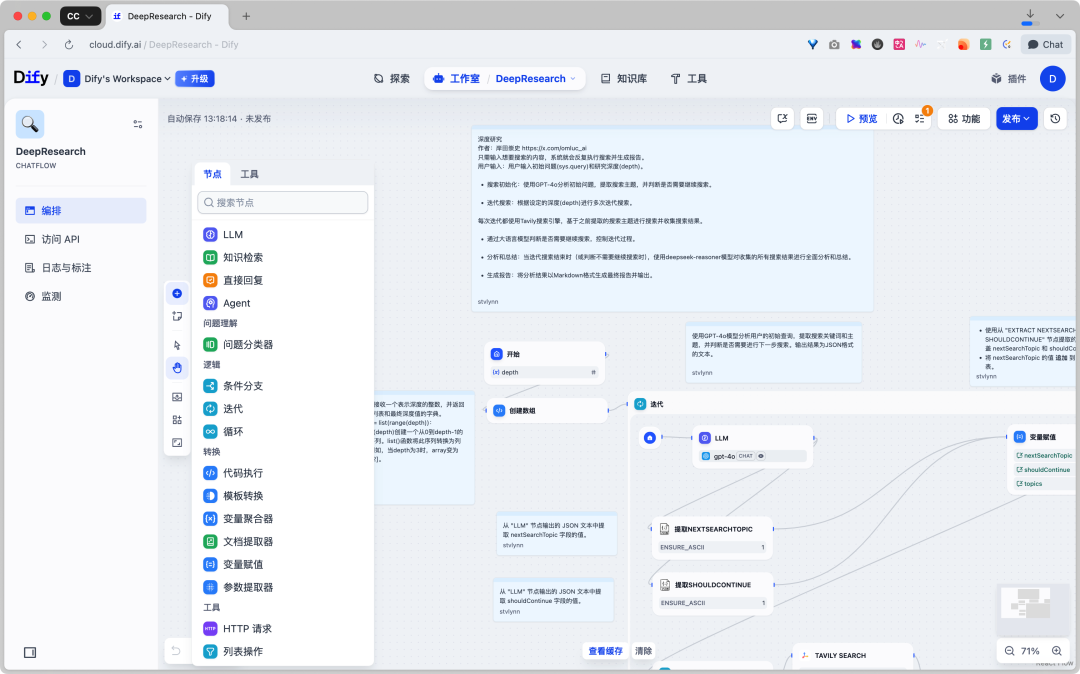Click the user avatar D
This screenshot has height=674, width=1080.
[1052, 78]
